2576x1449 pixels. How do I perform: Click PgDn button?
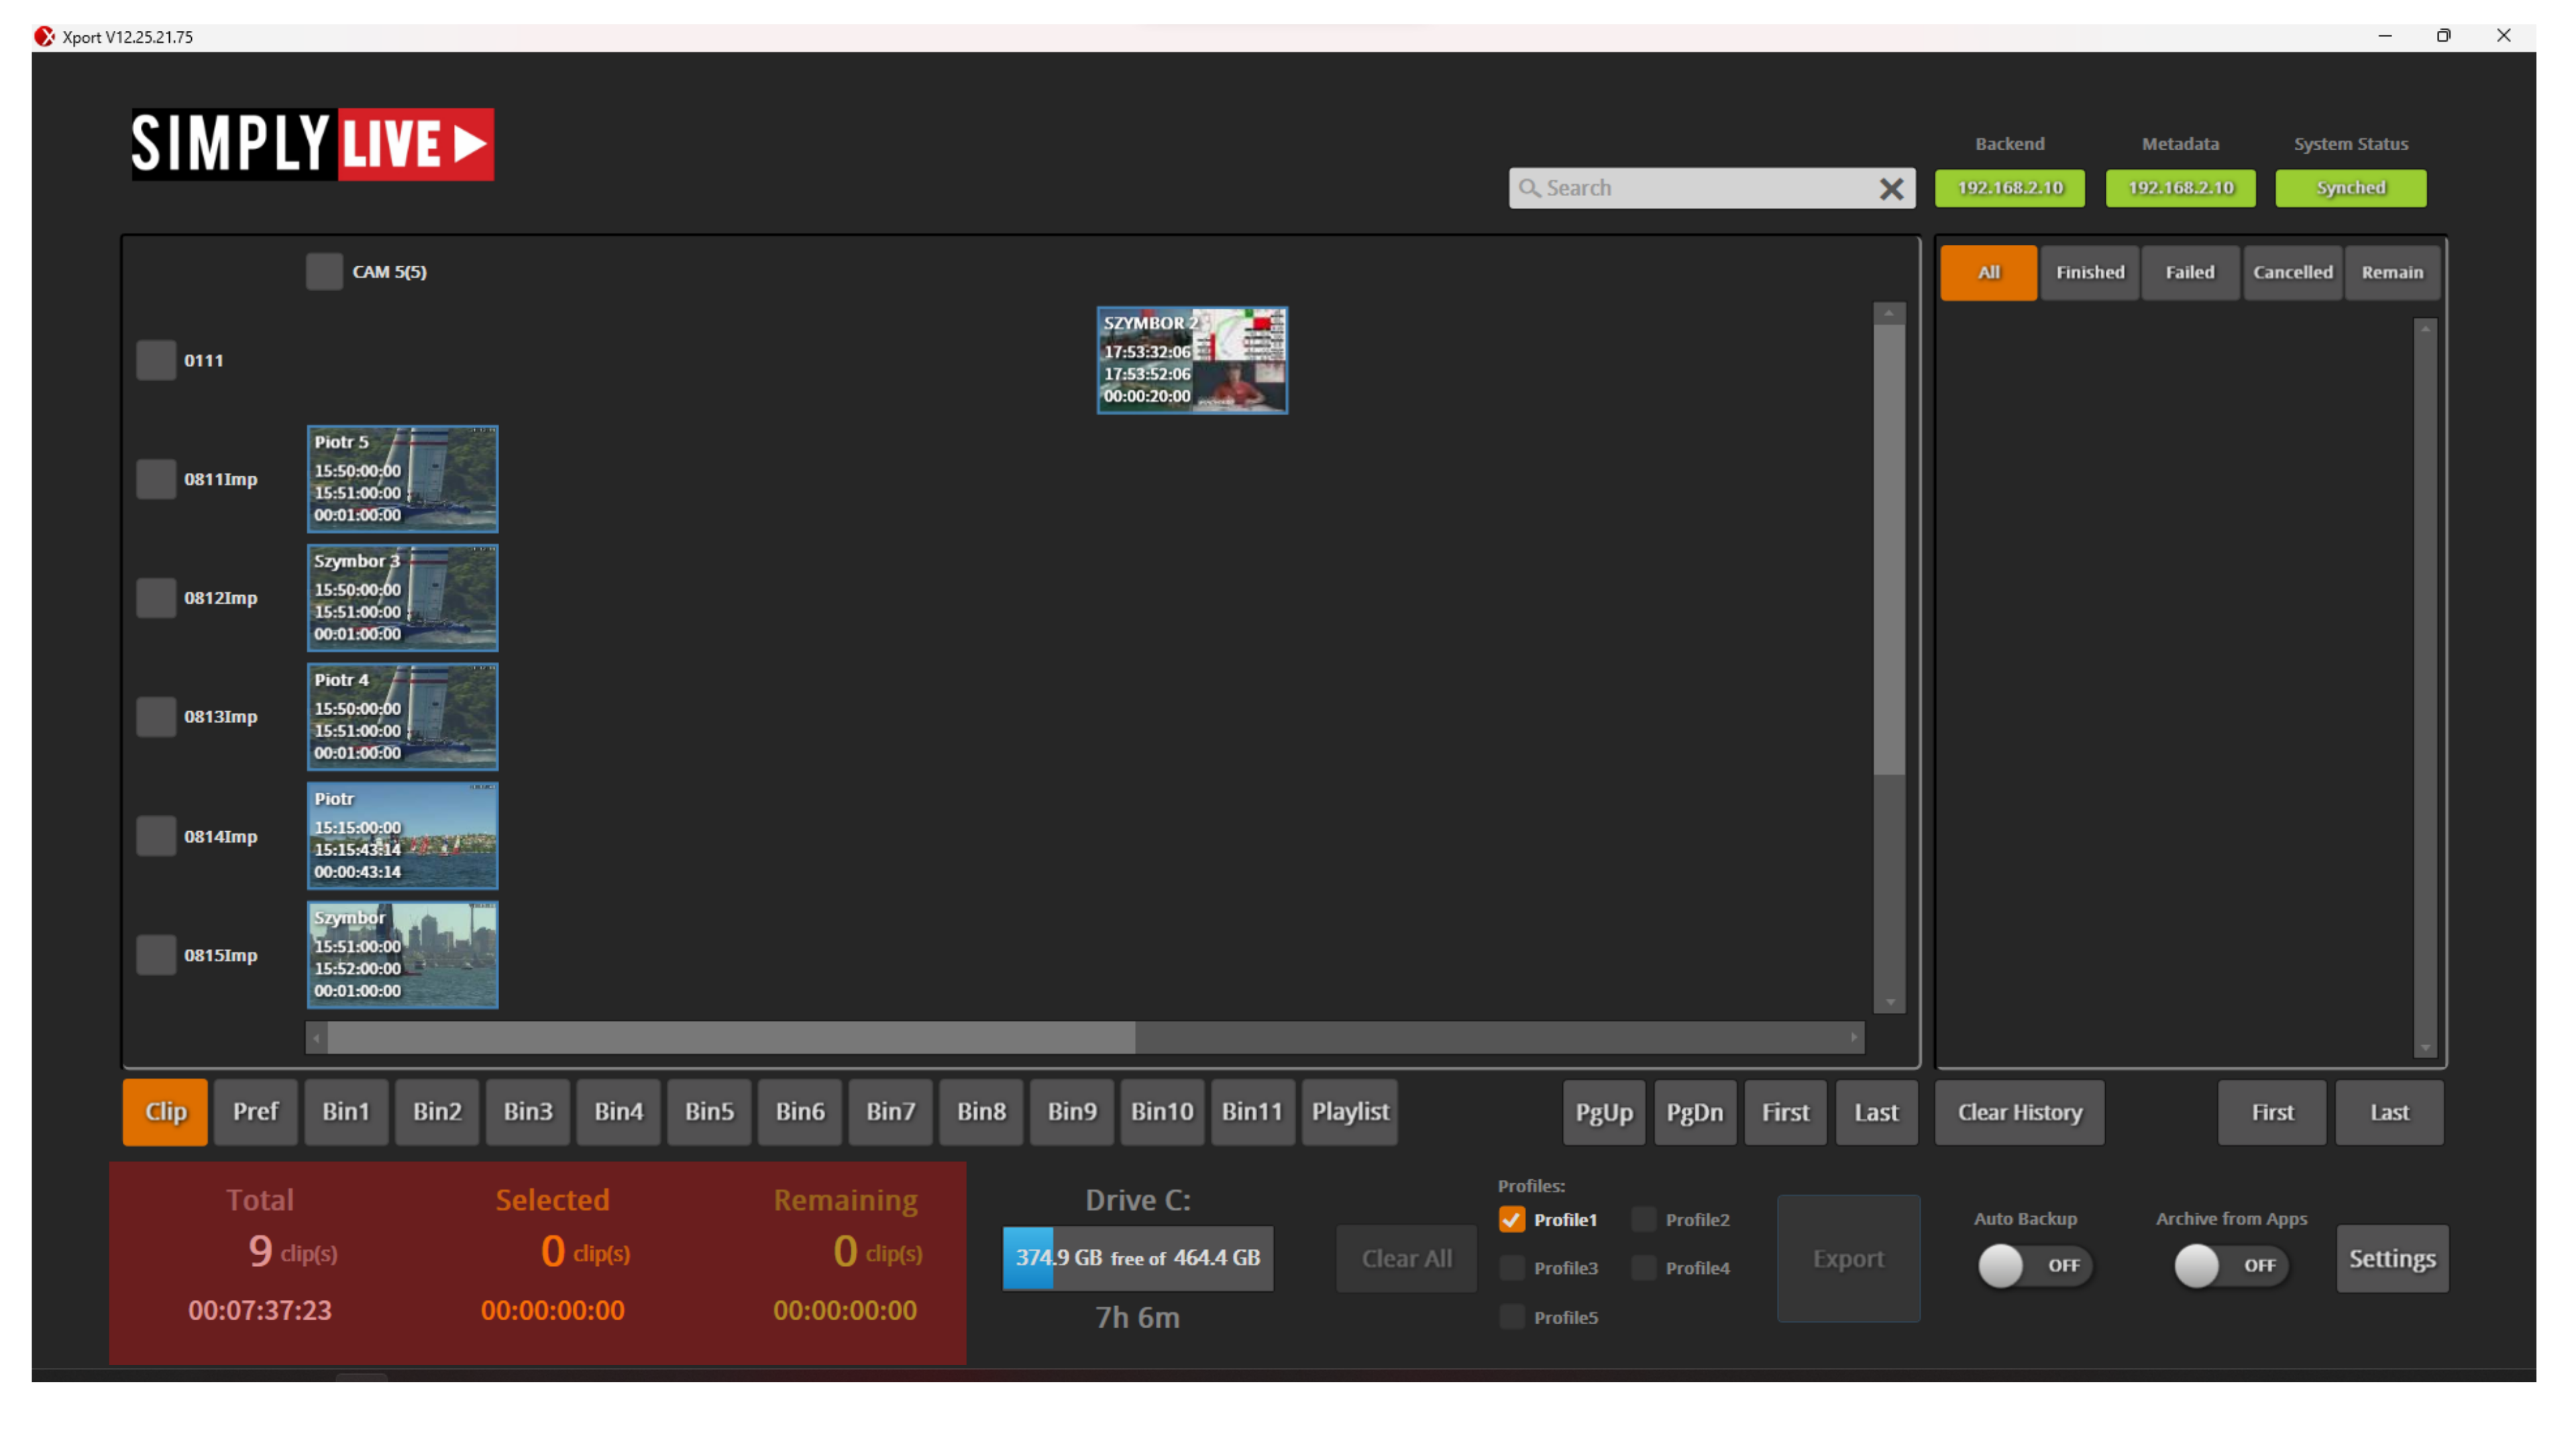(x=1695, y=1112)
